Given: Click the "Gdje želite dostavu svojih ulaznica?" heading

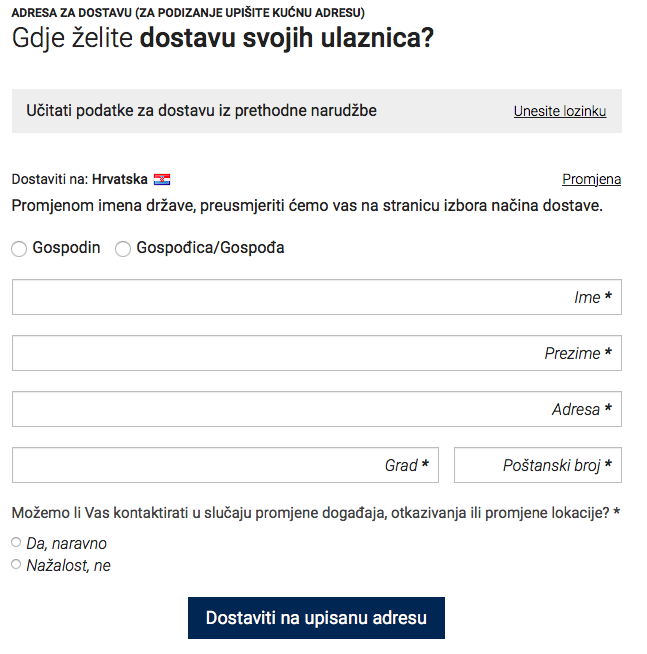Looking at the screenshot, I should [222, 38].
